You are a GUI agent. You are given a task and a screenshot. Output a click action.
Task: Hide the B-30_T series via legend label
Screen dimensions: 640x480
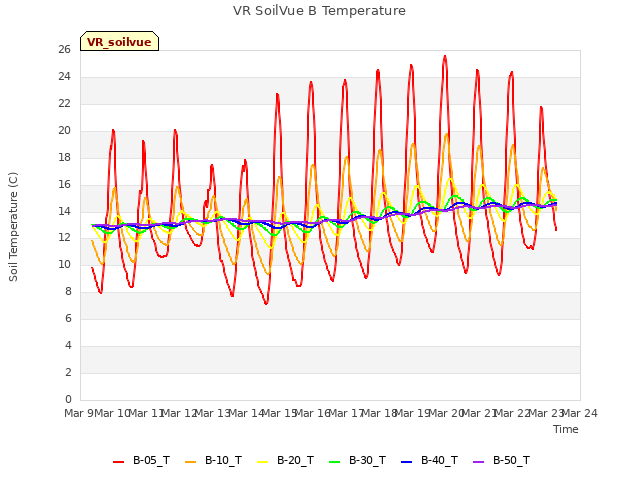367,460
